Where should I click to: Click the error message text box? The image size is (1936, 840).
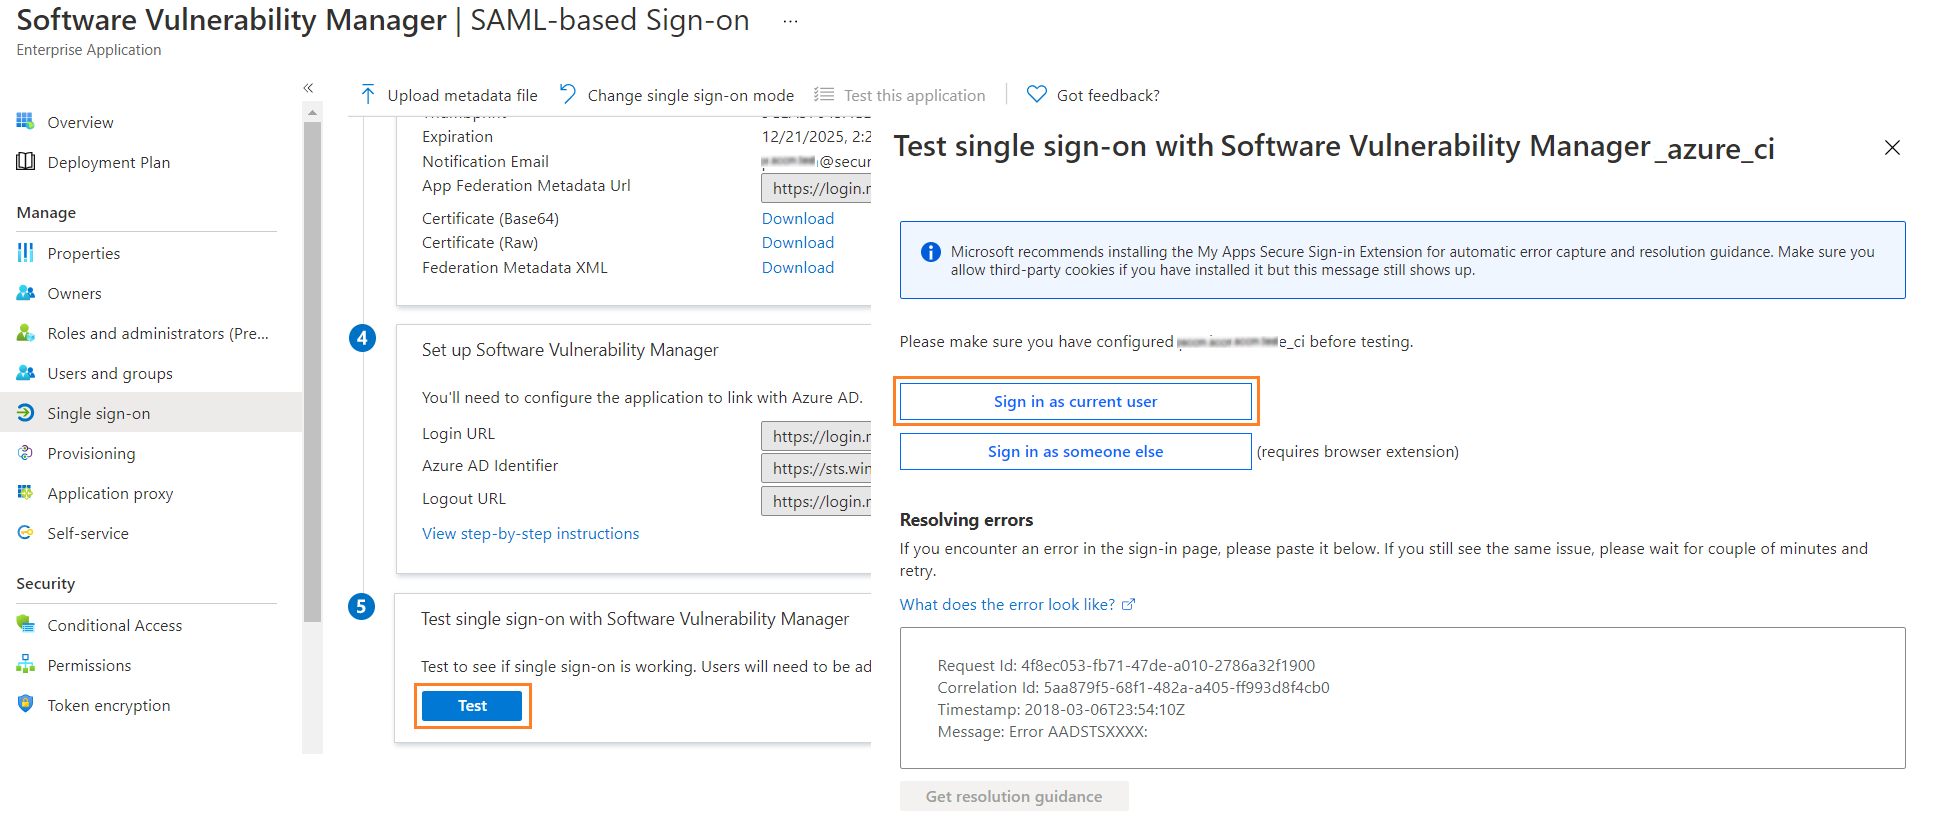click(1402, 698)
